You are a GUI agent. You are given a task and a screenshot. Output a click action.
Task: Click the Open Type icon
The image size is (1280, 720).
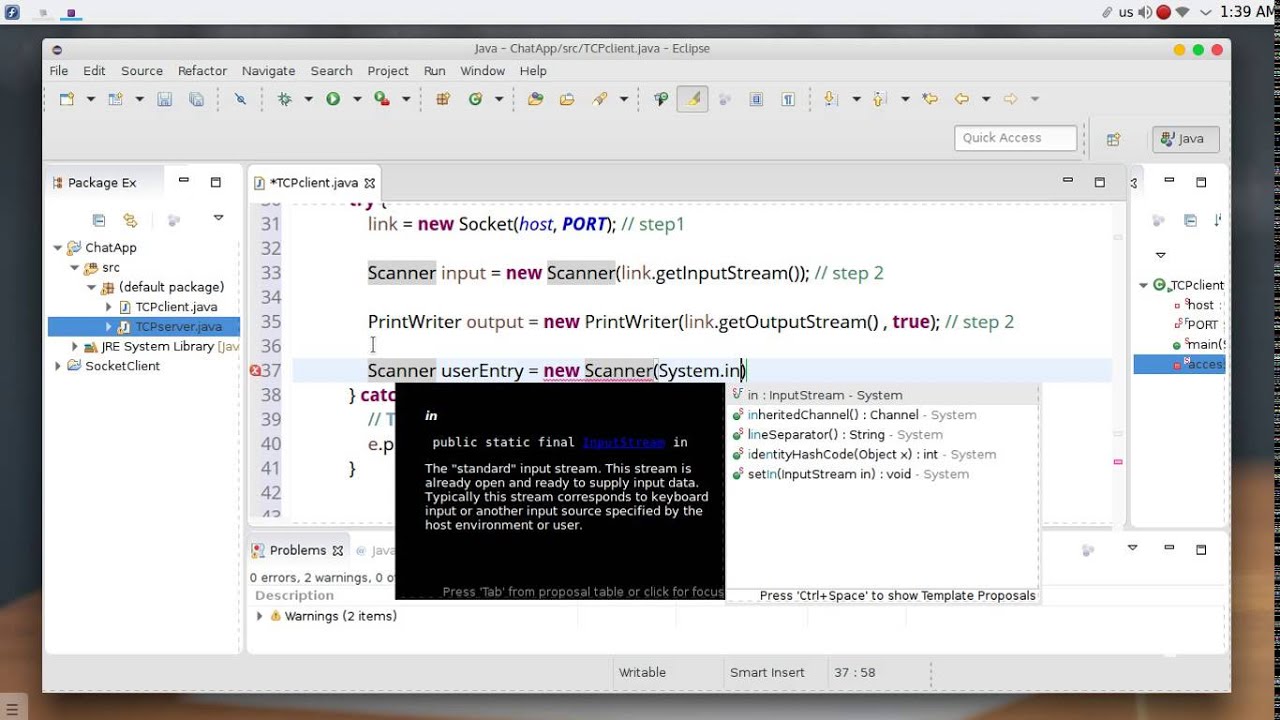[536, 99]
